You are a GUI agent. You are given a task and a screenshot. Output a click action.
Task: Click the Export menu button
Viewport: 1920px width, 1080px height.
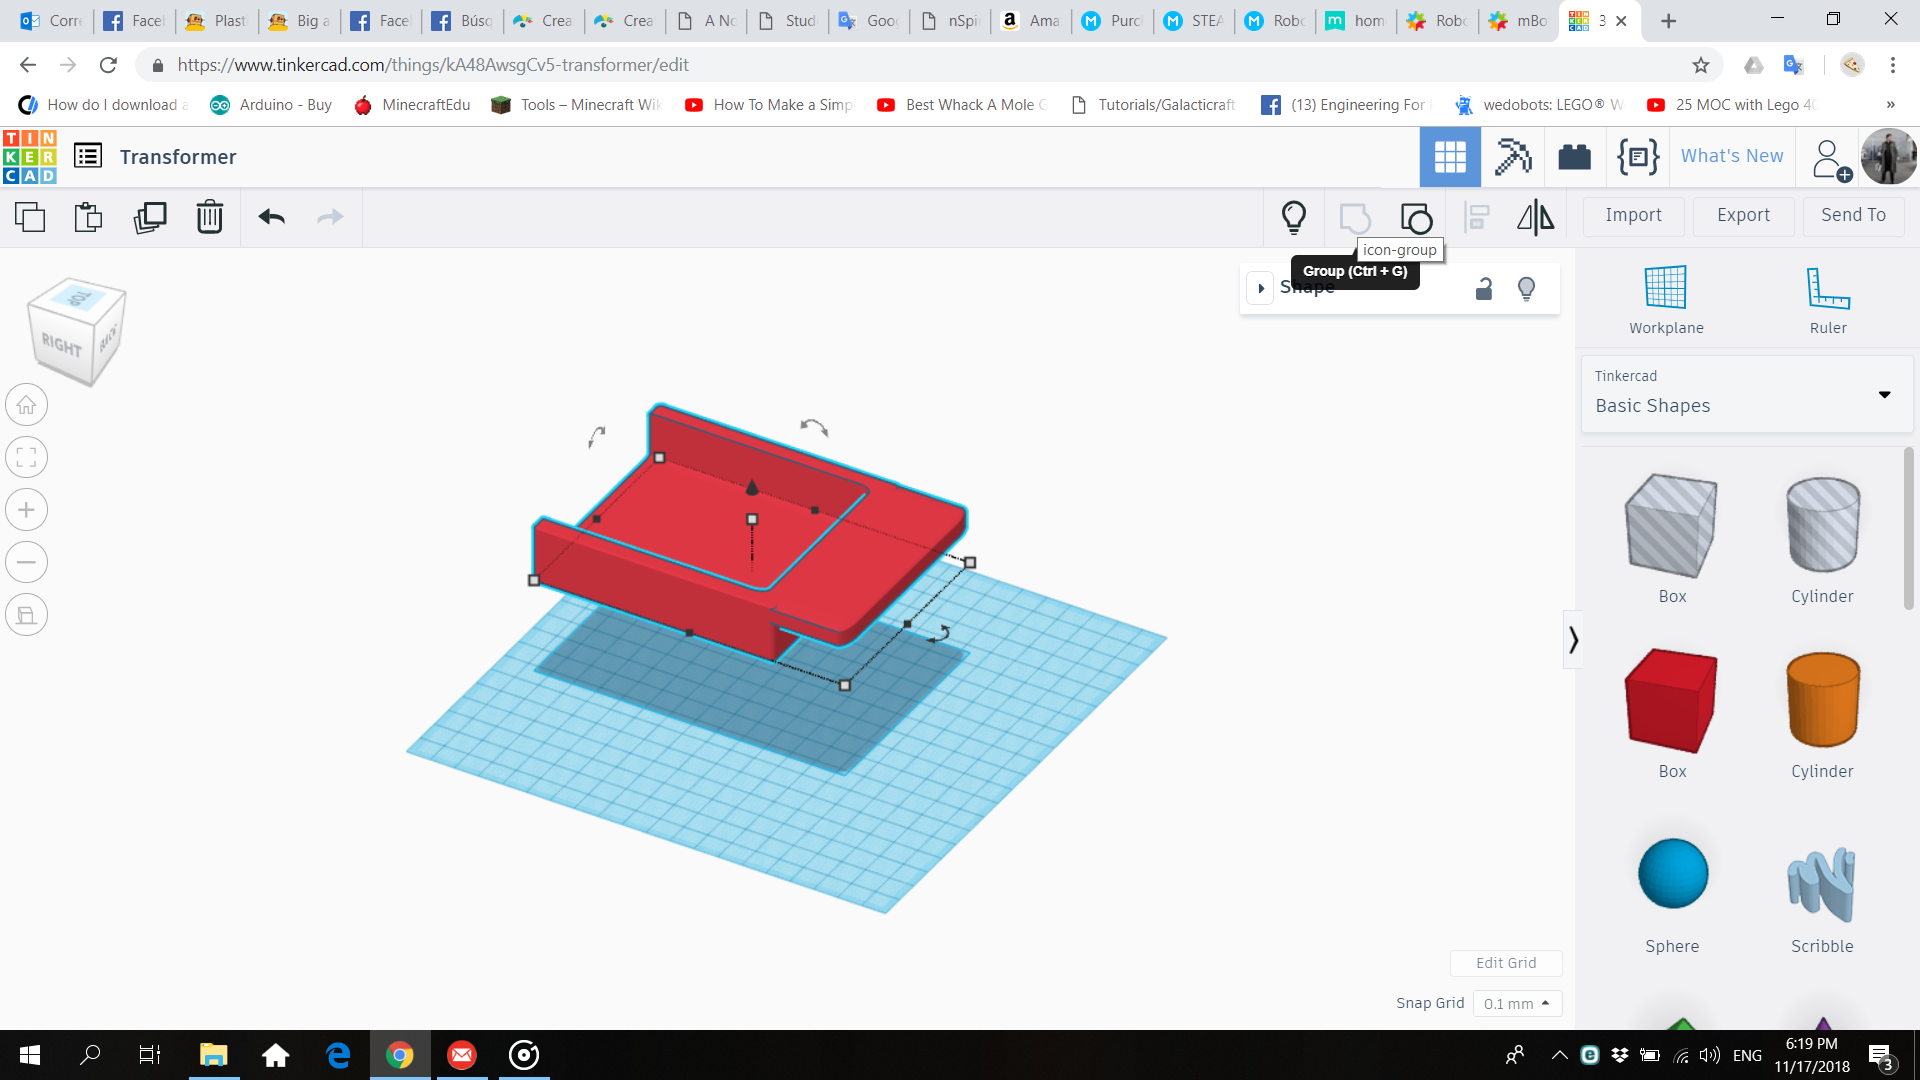[x=1745, y=215]
